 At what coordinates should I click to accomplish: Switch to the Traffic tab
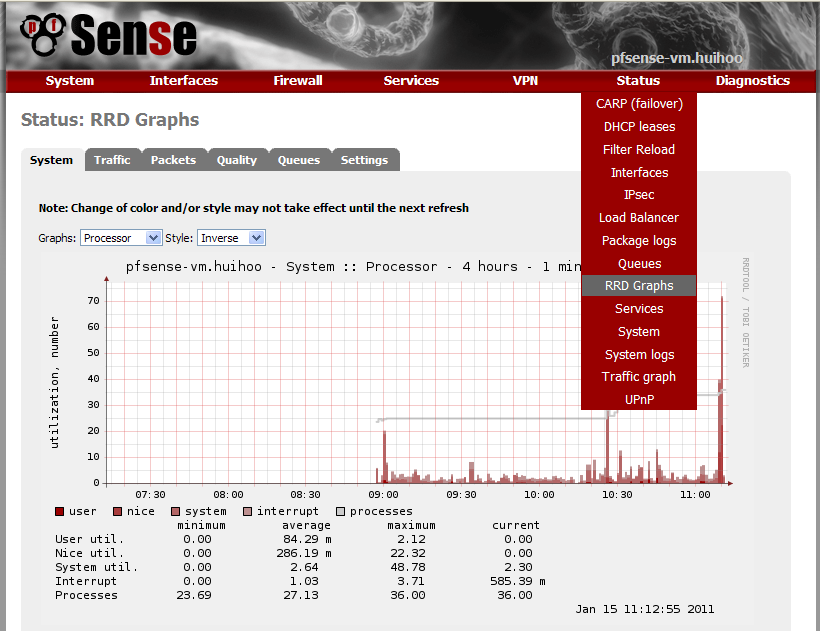112,160
